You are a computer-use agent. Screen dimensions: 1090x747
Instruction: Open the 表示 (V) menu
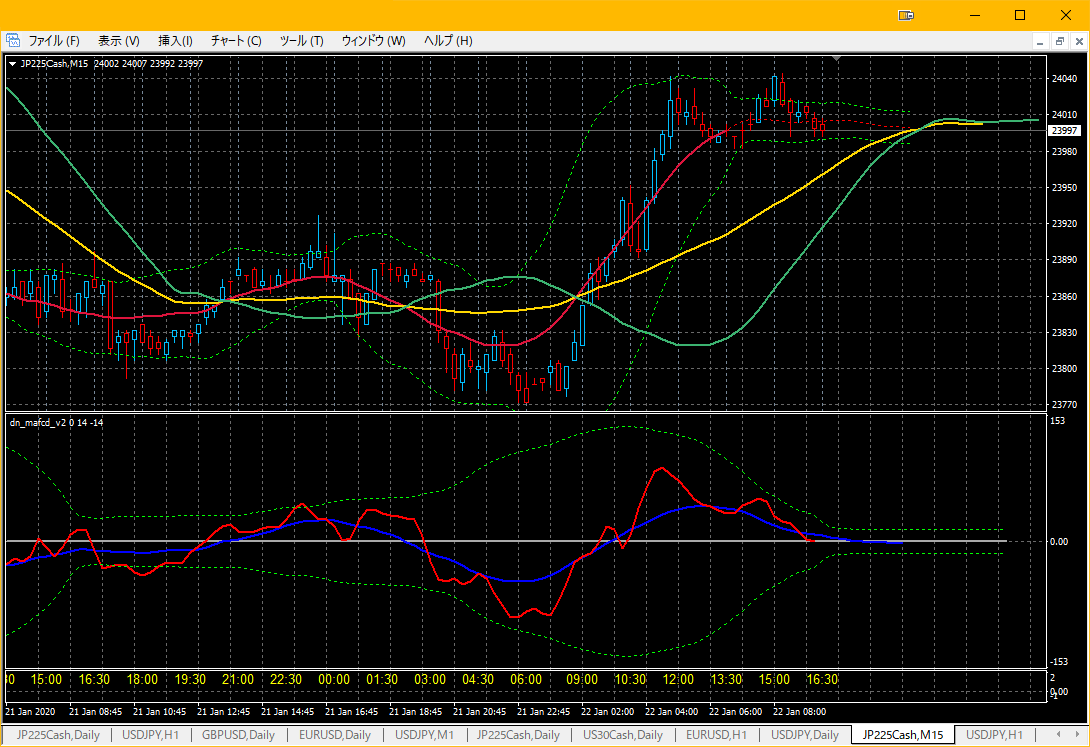[x=118, y=41]
